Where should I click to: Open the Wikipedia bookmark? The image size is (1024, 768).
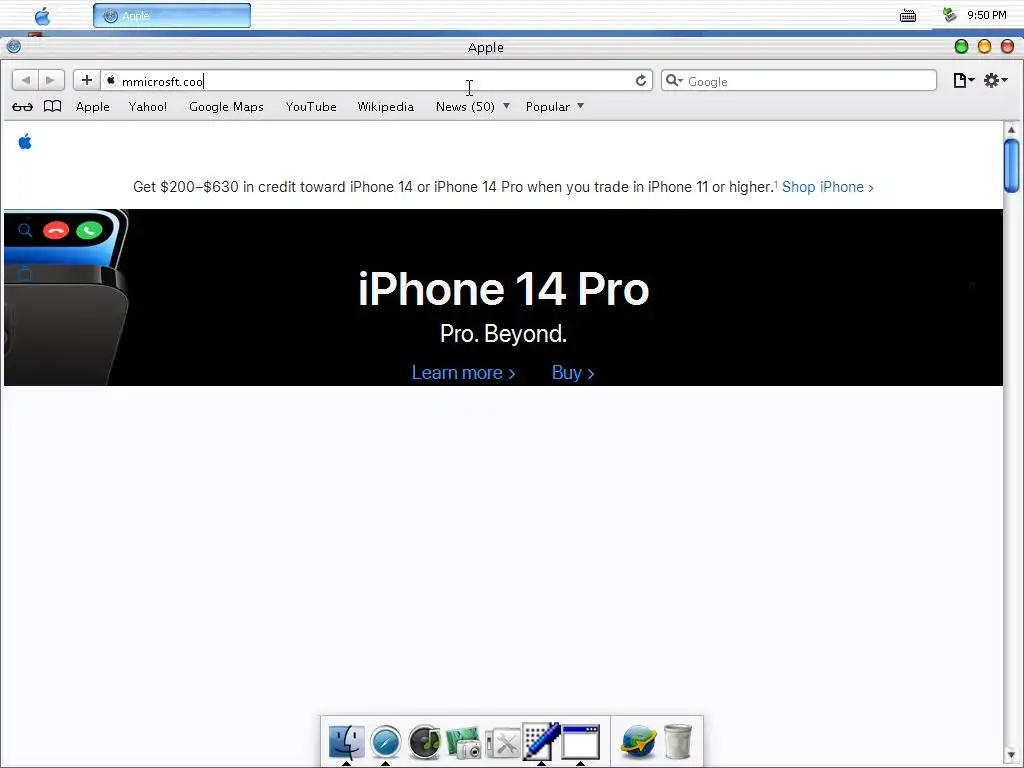pyautogui.click(x=385, y=106)
